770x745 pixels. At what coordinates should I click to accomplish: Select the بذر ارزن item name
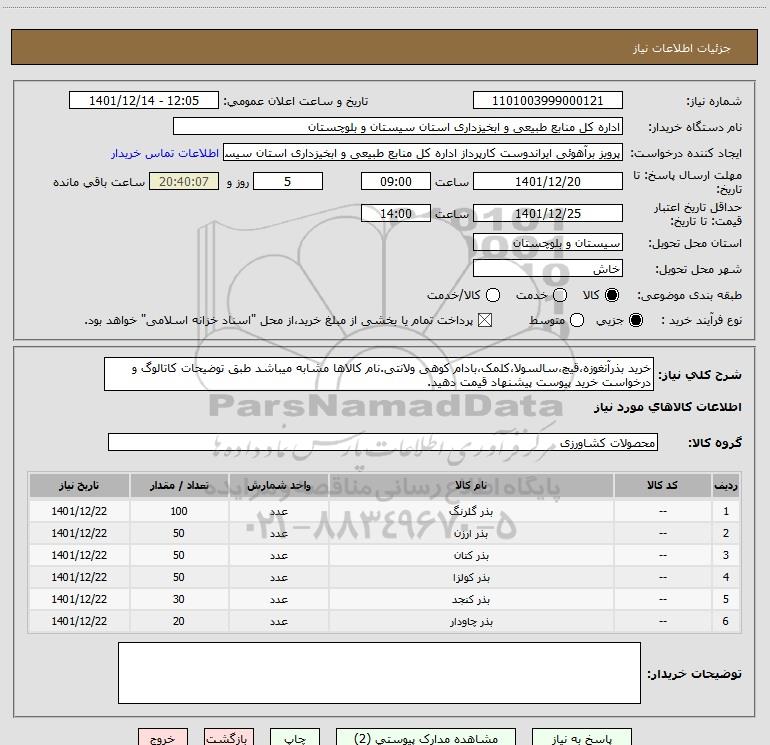471,534
